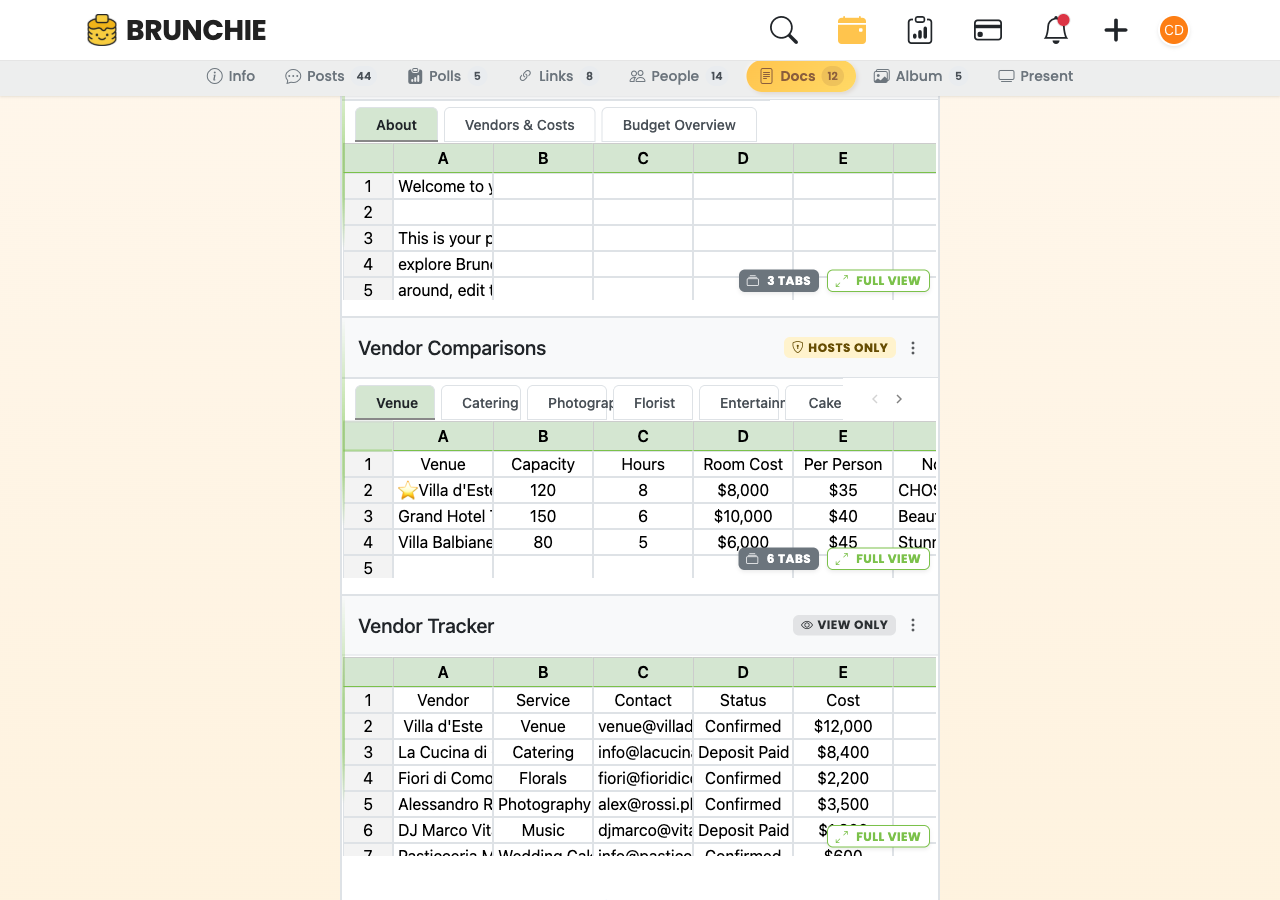Image resolution: width=1280 pixels, height=900 pixels.
Task: Click the plus create icon
Action: click(x=1116, y=30)
